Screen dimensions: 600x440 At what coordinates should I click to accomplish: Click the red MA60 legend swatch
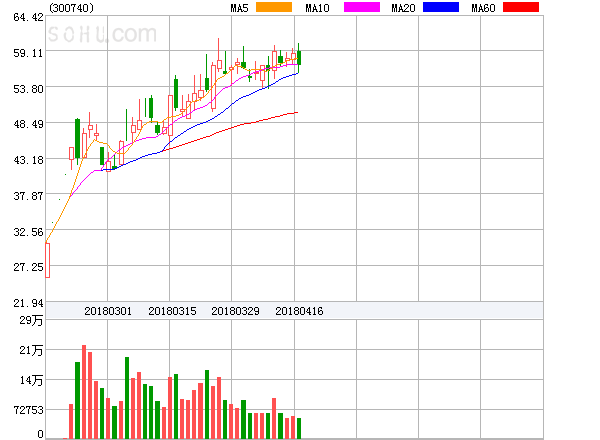click(x=521, y=7)
